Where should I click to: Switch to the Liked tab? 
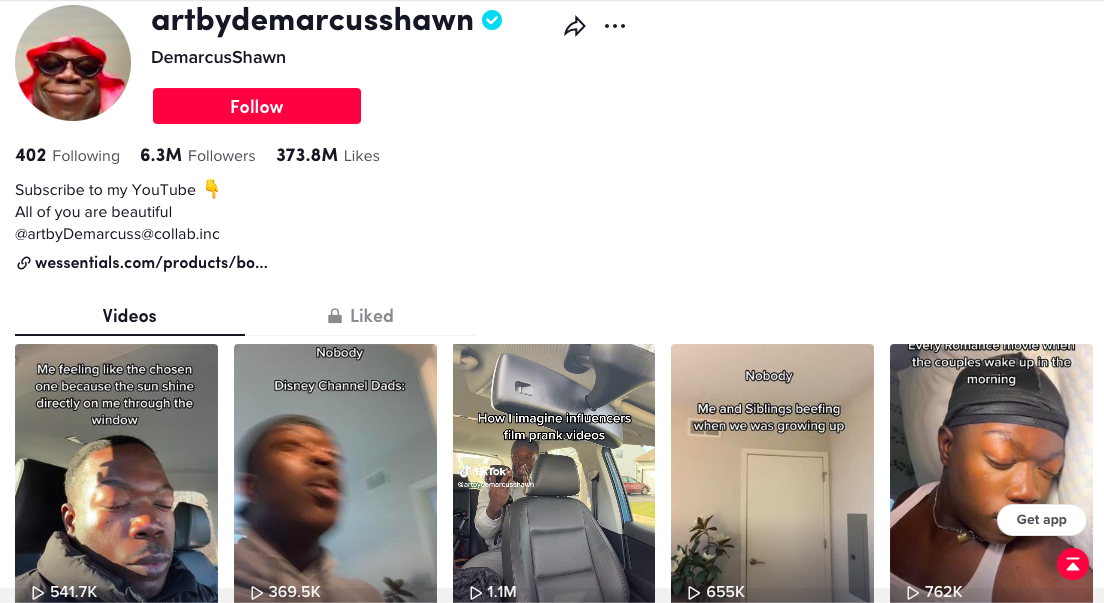click(x=360, y=316)
